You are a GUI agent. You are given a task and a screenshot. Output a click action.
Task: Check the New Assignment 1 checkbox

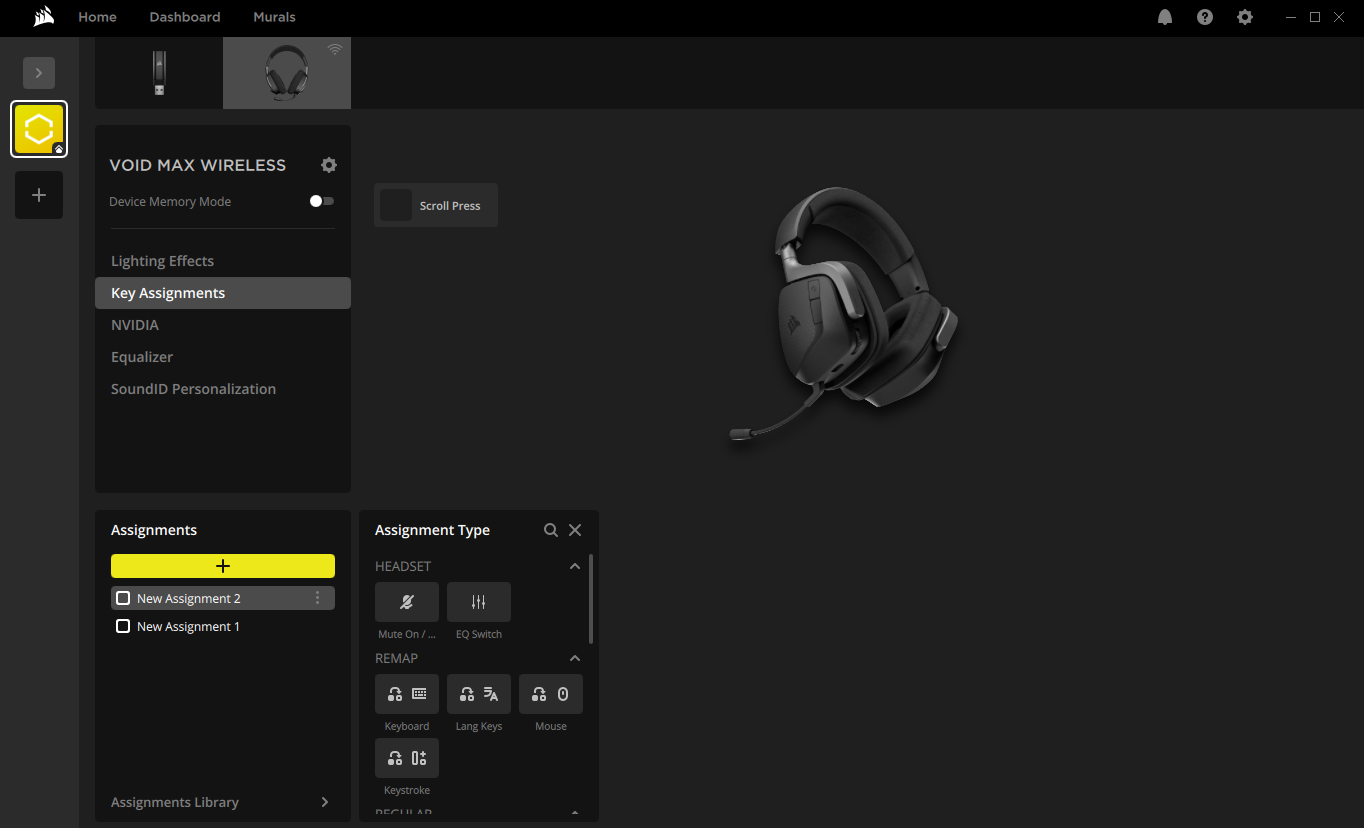coord(122,625)
